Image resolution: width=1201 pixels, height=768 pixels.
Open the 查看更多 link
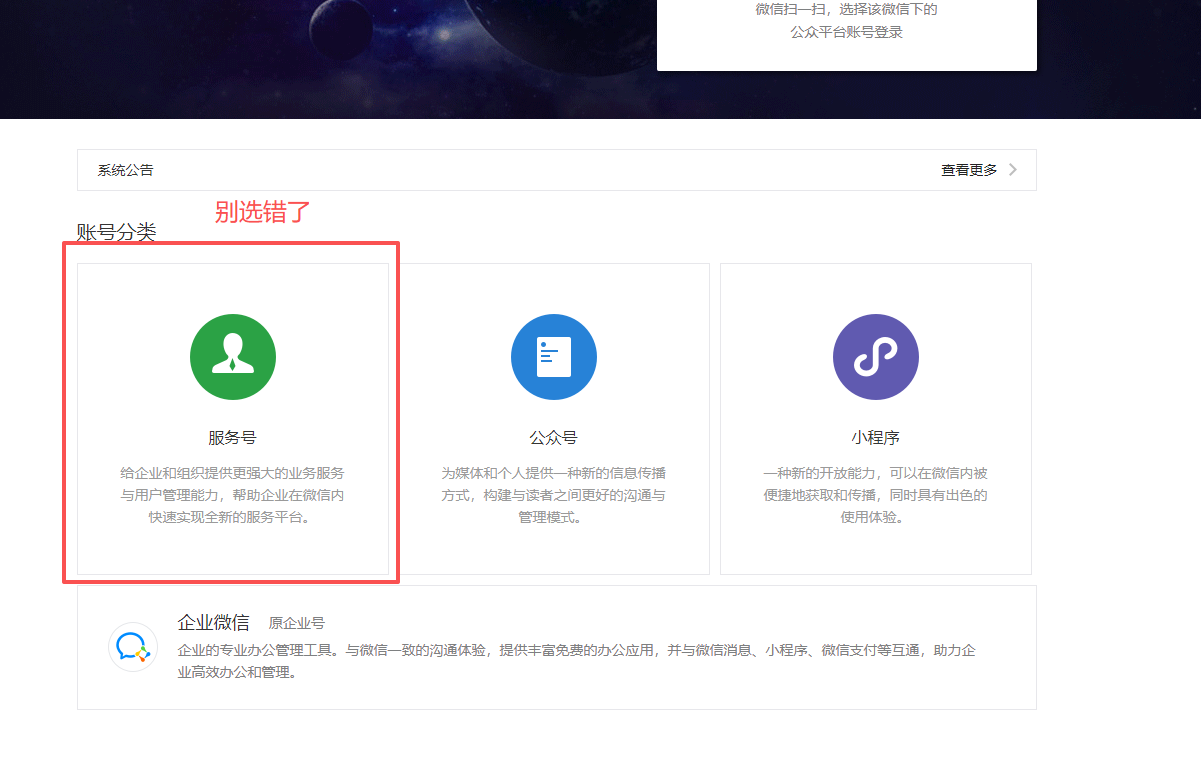[x=968, y=170]
